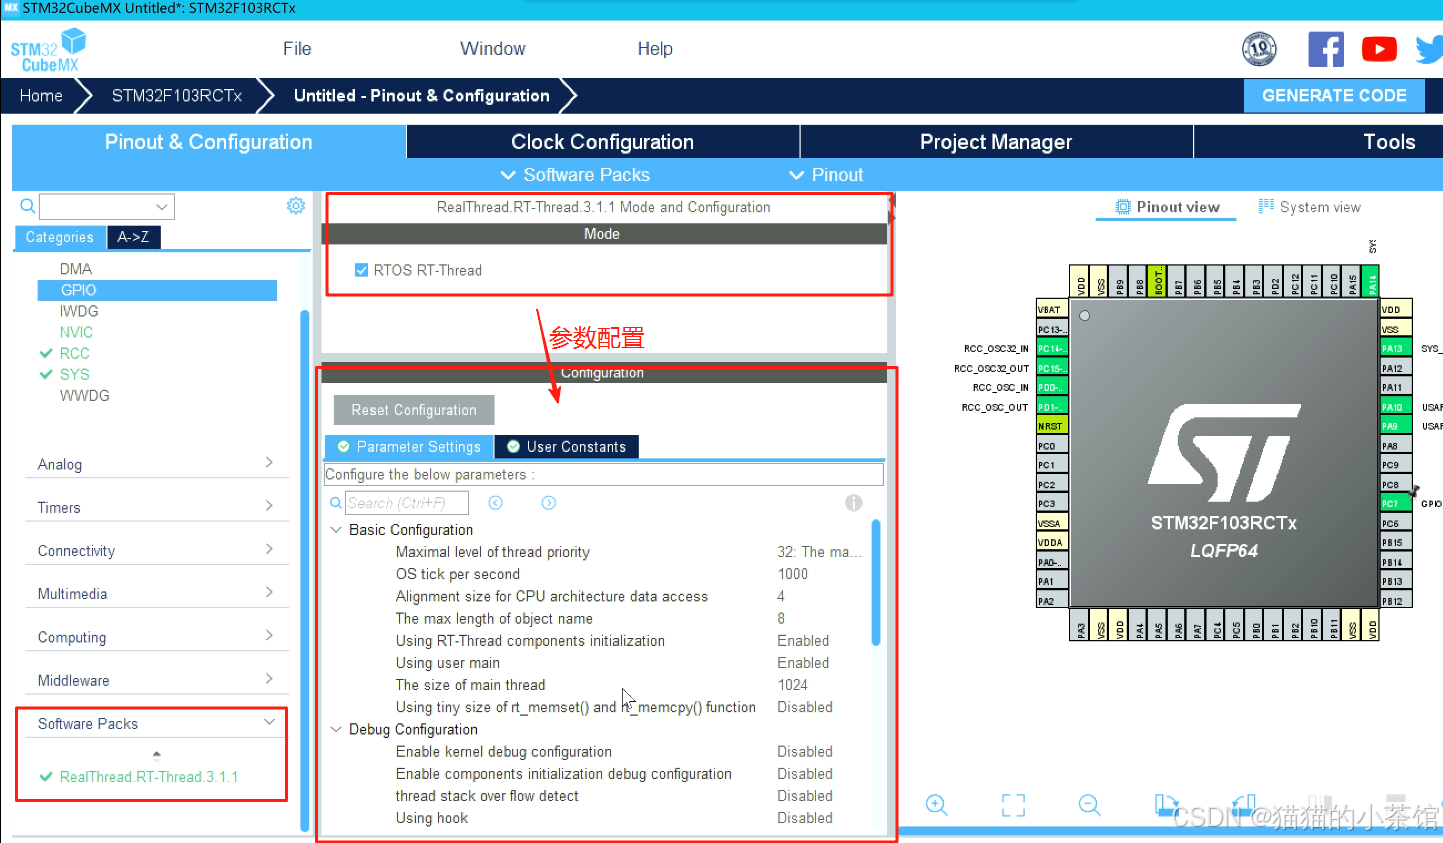Collapse the Debug Configuration group

click(337, 730)
